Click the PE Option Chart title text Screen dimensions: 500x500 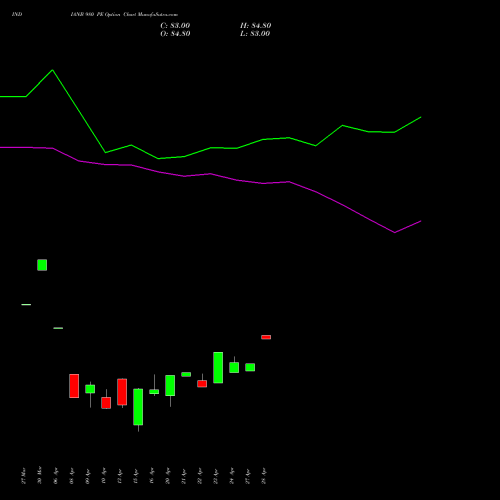click(124, 15)
